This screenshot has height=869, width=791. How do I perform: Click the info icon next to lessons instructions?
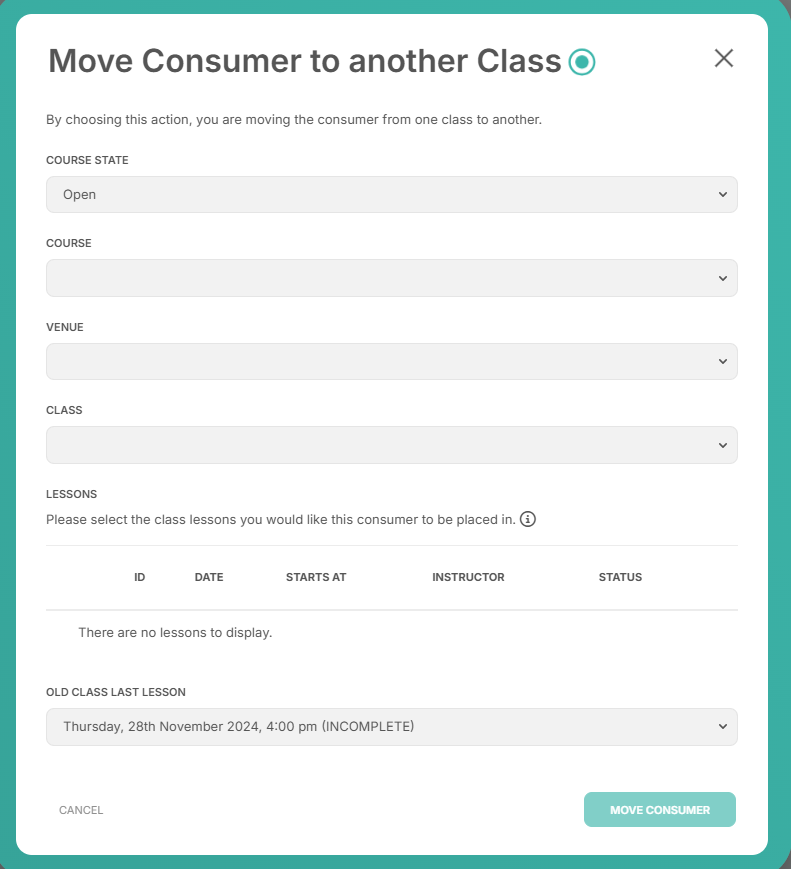[528, 519]
